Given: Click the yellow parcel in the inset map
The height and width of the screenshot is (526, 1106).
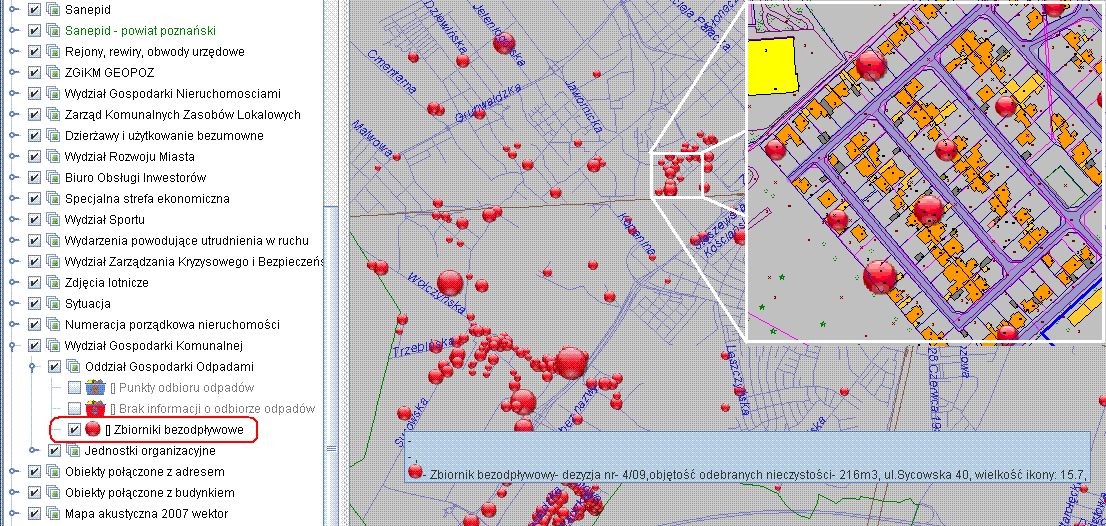Looking at the screenshot, I should [x=771, y=66].
